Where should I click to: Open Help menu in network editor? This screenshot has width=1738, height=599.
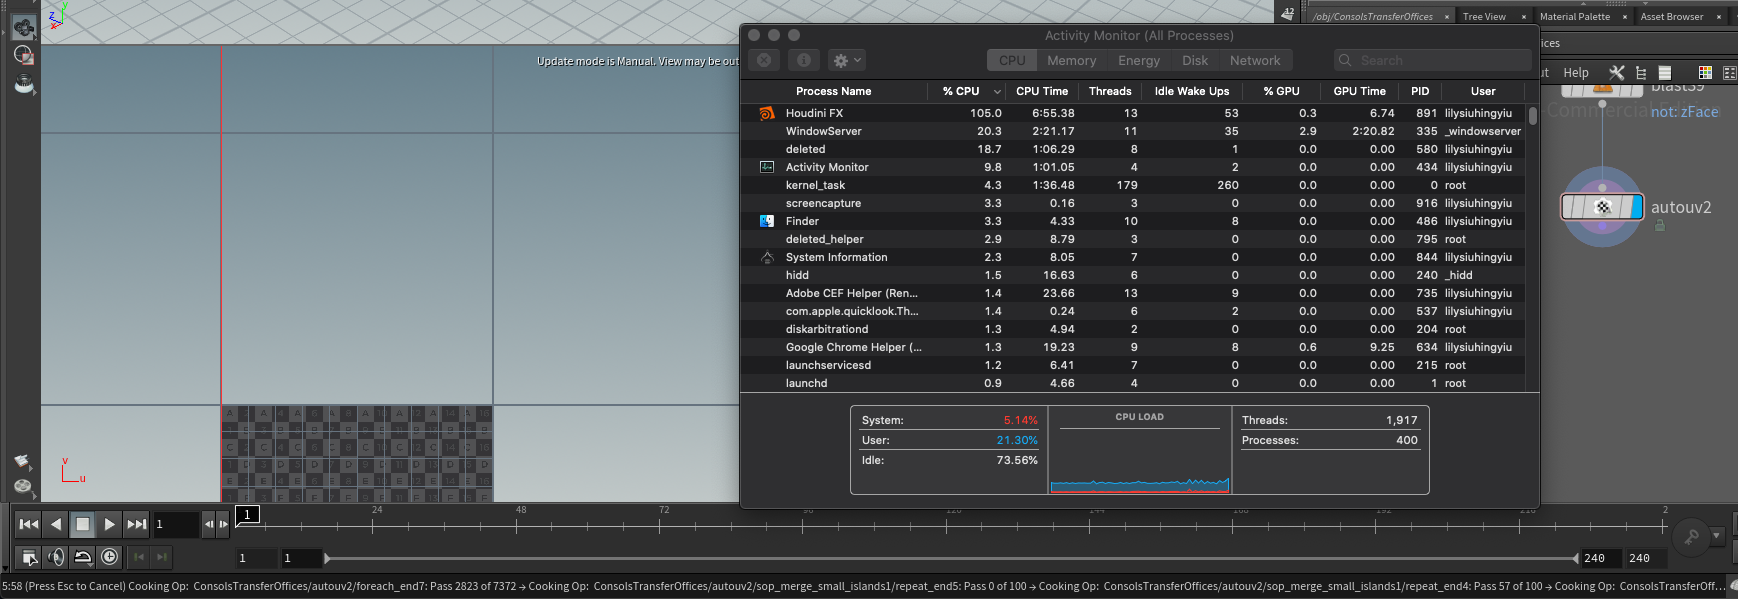[x=1576, y=72]
